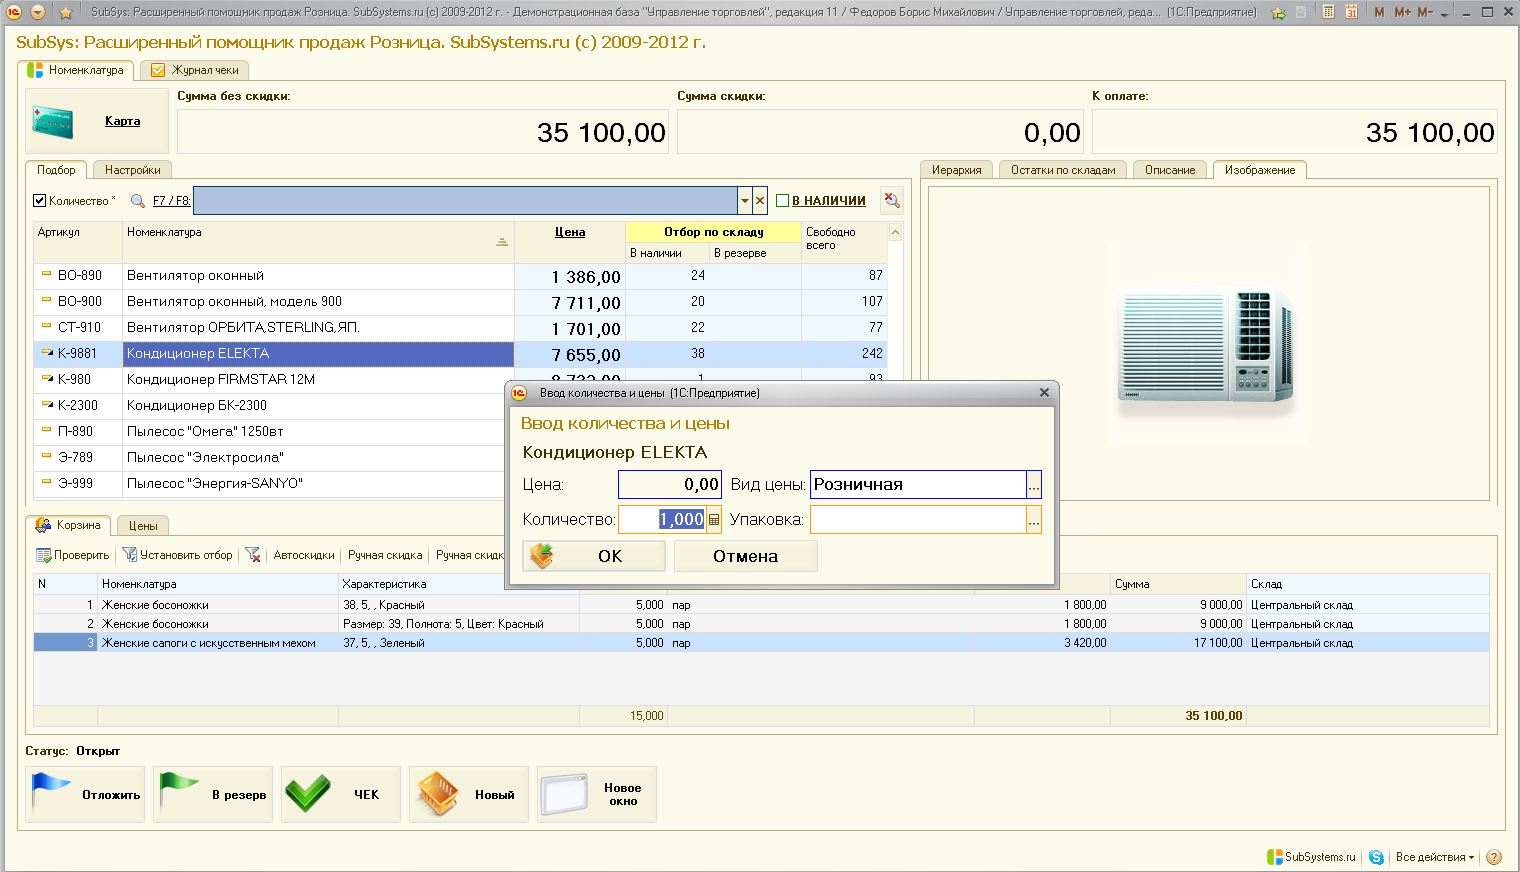
Task: Click the advanced search icon right of В НАЛИЧИИ
Action: point(892,201)
